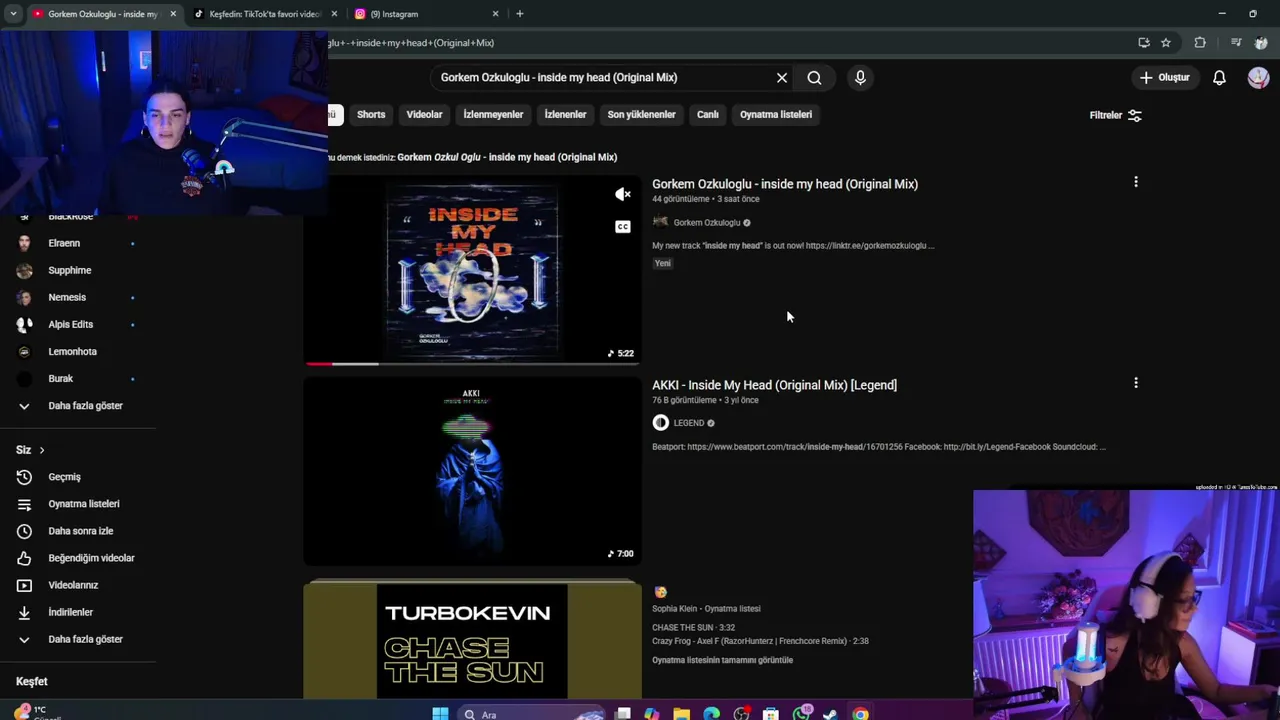This screenshot has width=1280, height=720.
Task: Click the Oluştur create button
Action: 1164,77
